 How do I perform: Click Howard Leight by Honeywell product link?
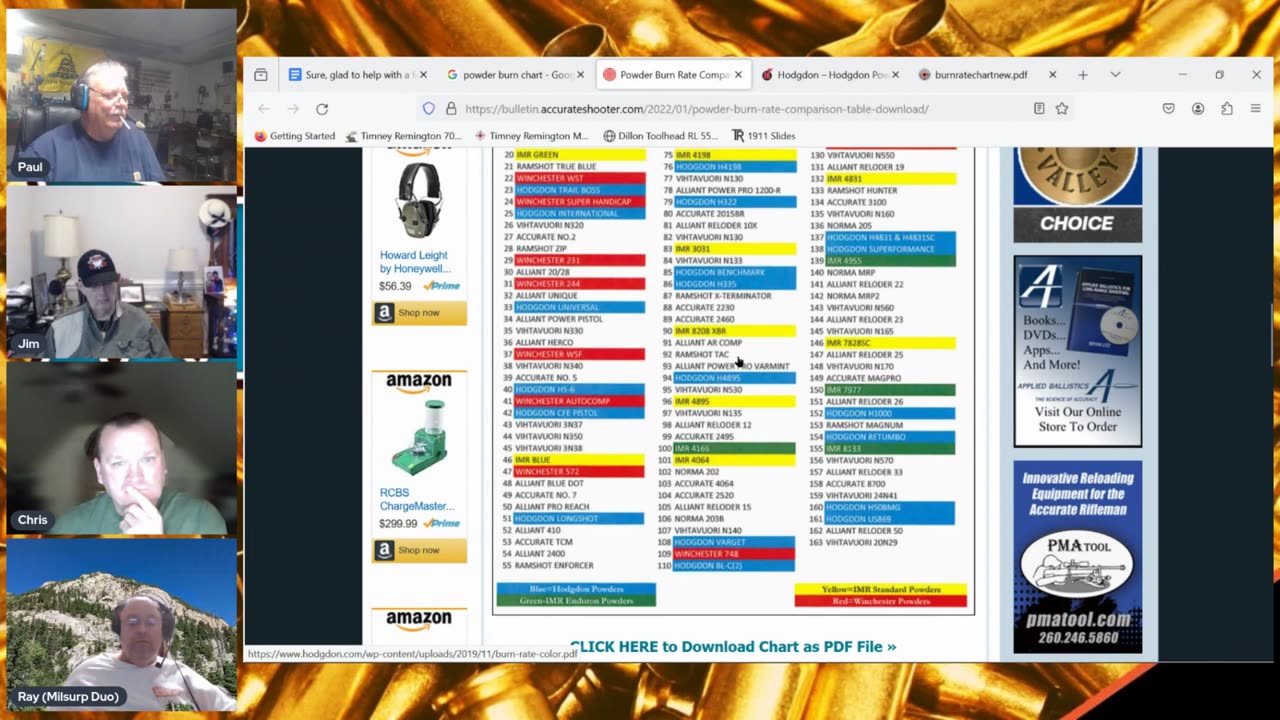click(x=414, y=262)
